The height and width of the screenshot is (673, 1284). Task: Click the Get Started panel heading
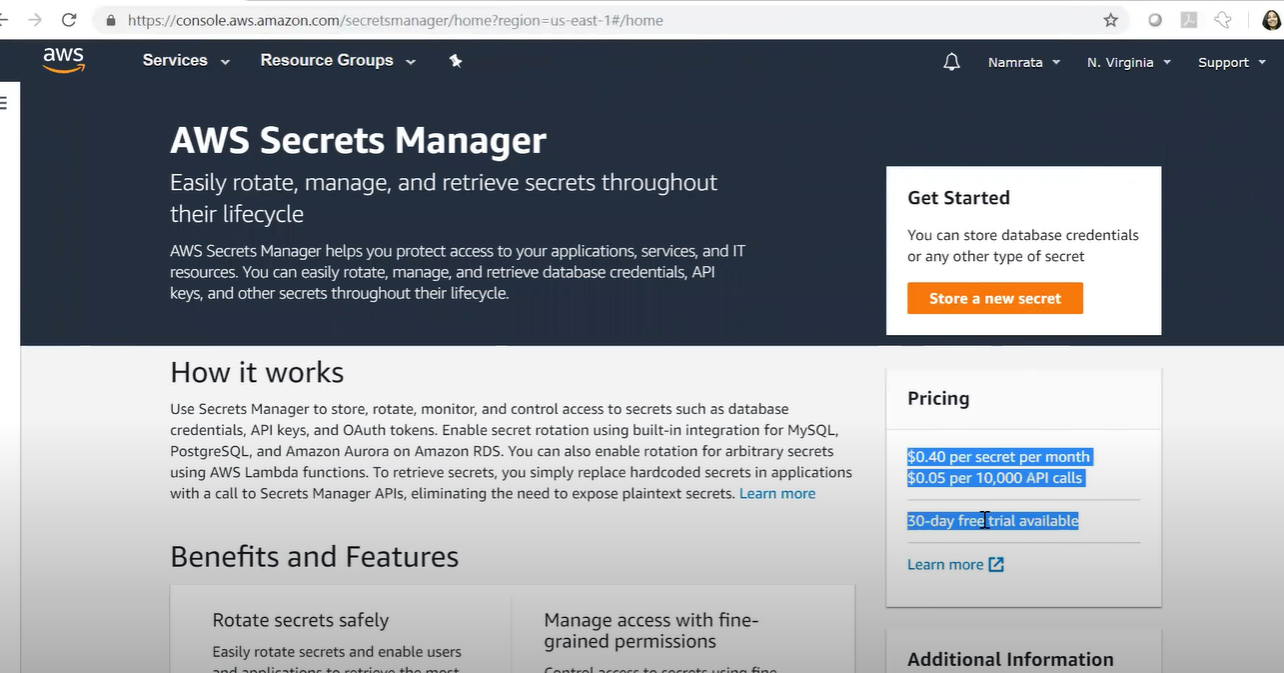point(958,198)
